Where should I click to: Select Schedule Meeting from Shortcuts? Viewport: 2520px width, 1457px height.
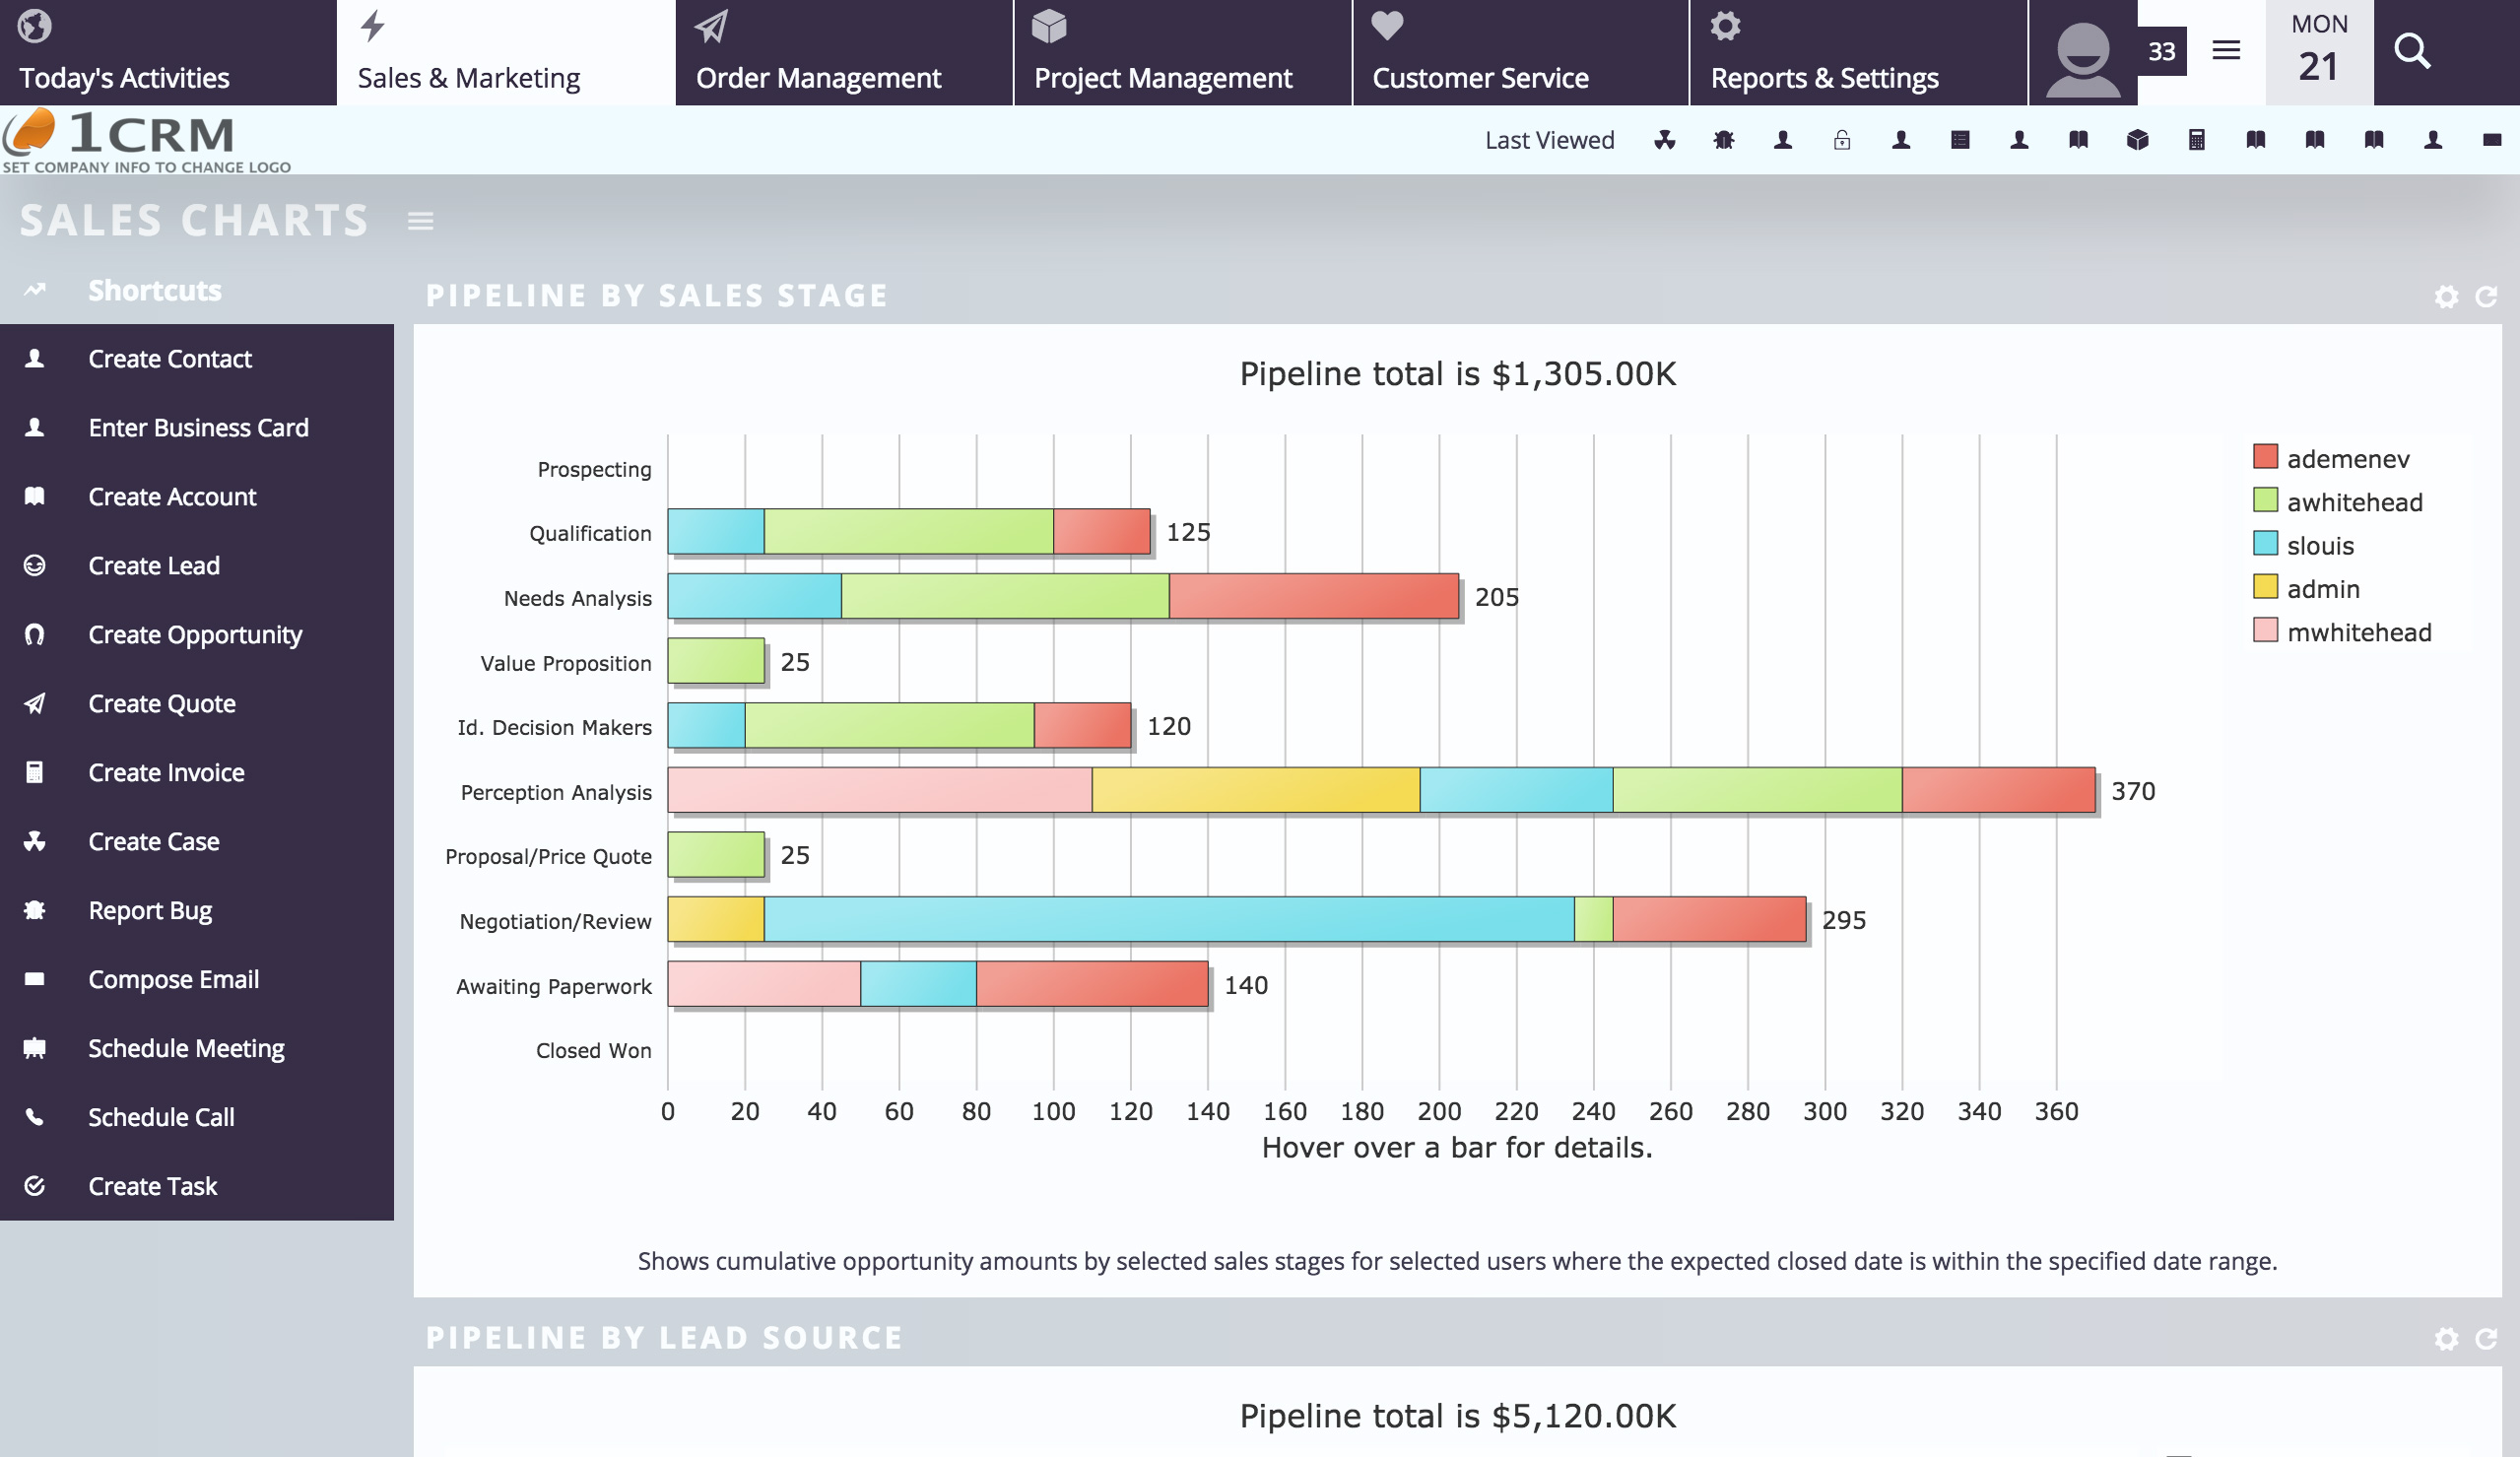(186, 1048)
